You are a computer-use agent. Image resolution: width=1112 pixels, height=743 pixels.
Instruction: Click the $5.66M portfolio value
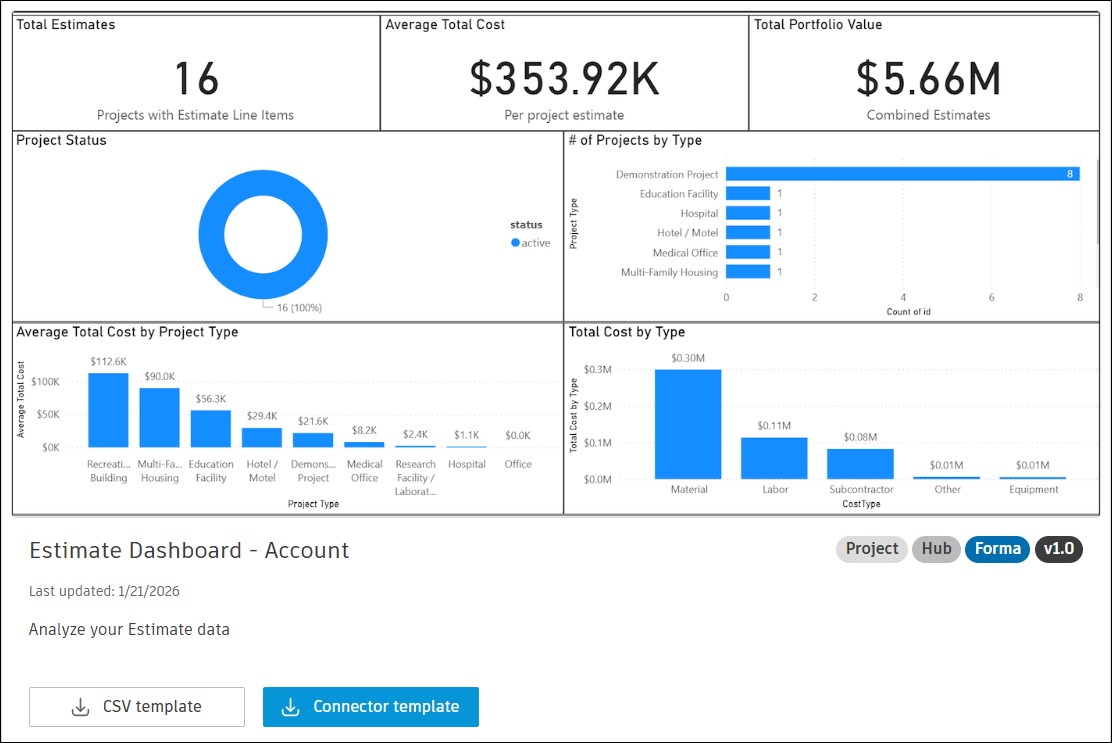click(x=928, y=78)
